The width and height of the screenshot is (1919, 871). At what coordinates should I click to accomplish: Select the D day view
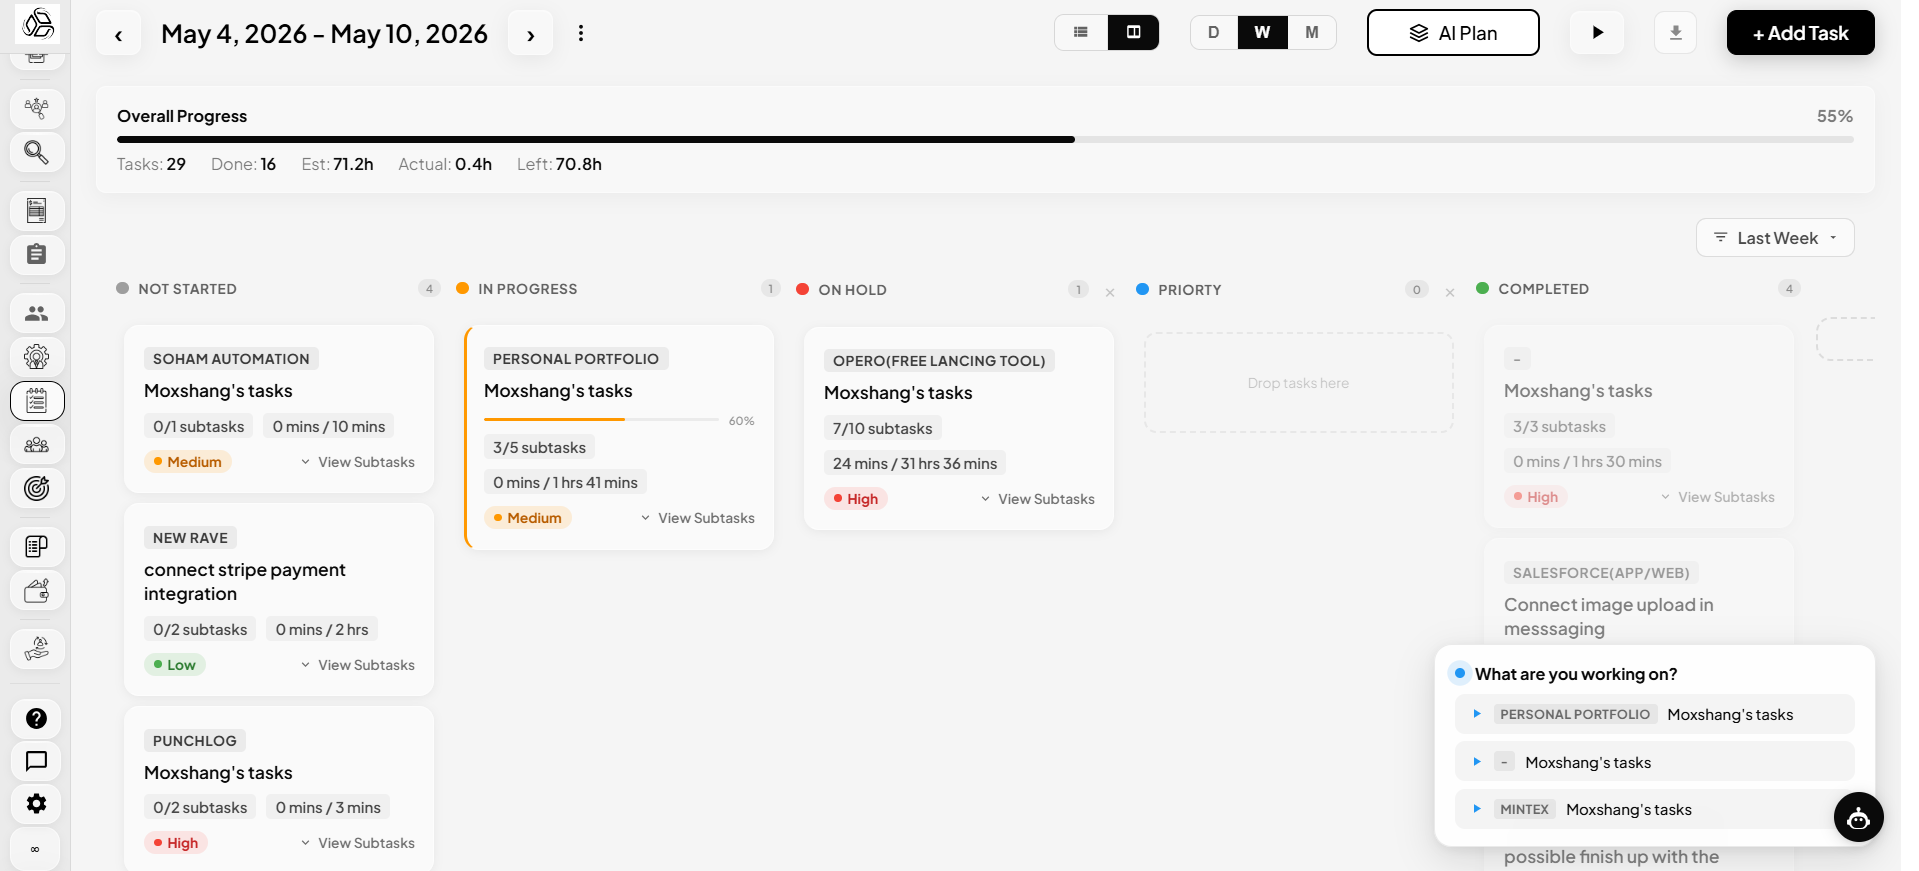(1213, 32)
